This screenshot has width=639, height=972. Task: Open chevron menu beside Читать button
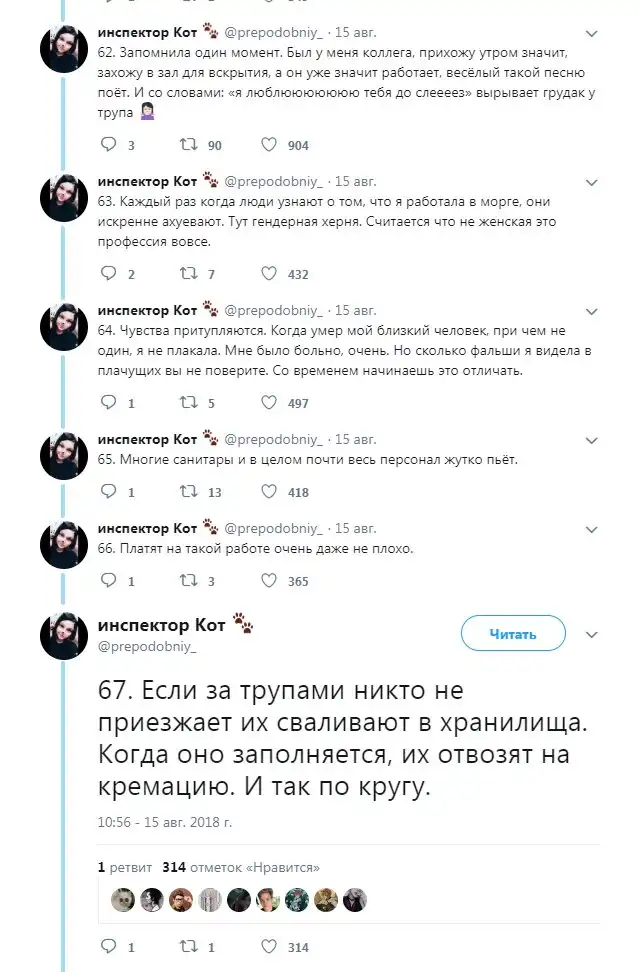pos(592,634)
